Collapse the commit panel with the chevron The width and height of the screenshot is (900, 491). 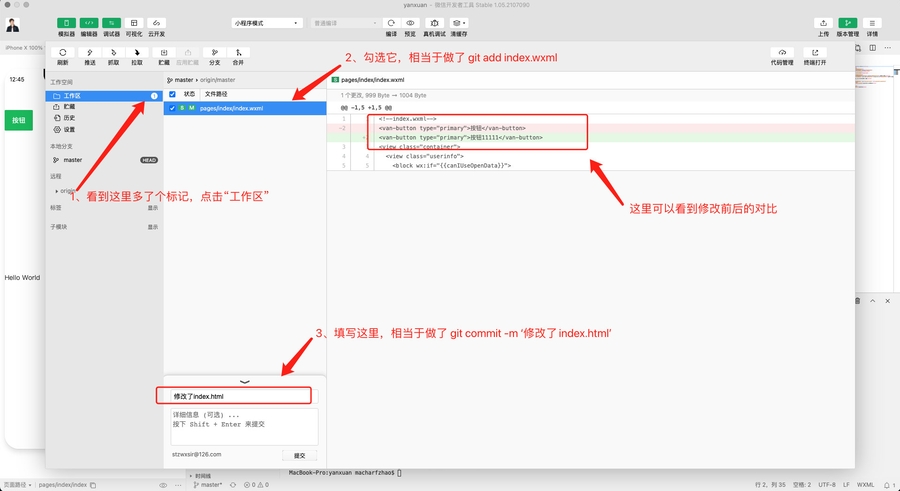[245, 382]
